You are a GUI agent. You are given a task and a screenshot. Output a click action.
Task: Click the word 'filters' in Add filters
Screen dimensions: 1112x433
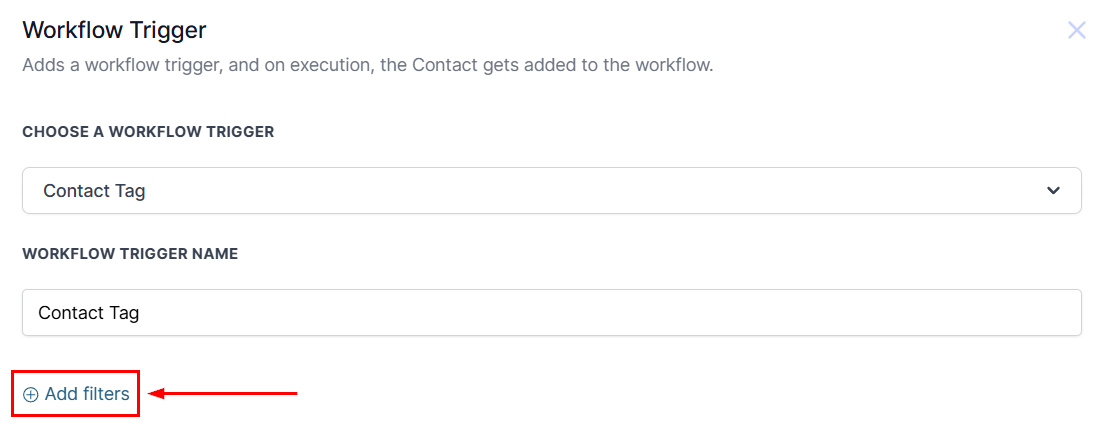pos(104,394)
